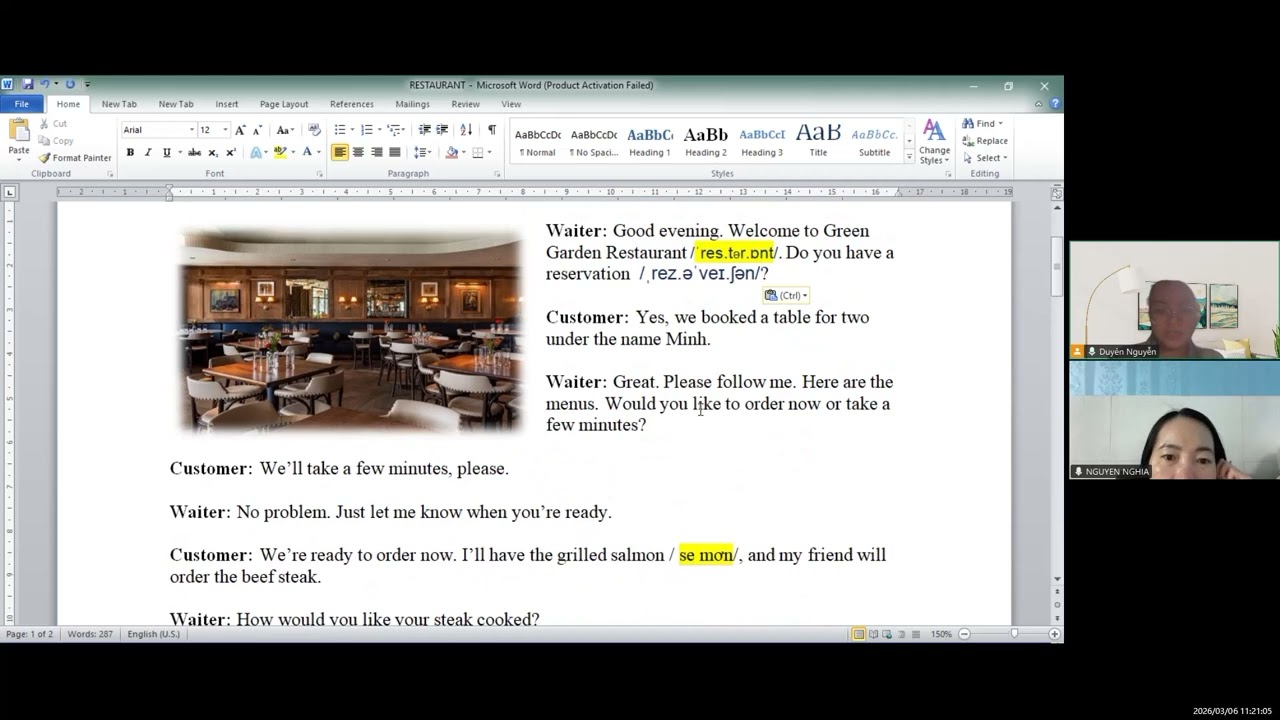Open the font name dropdown
The image size is (1280, 720).
coord(192,130)
